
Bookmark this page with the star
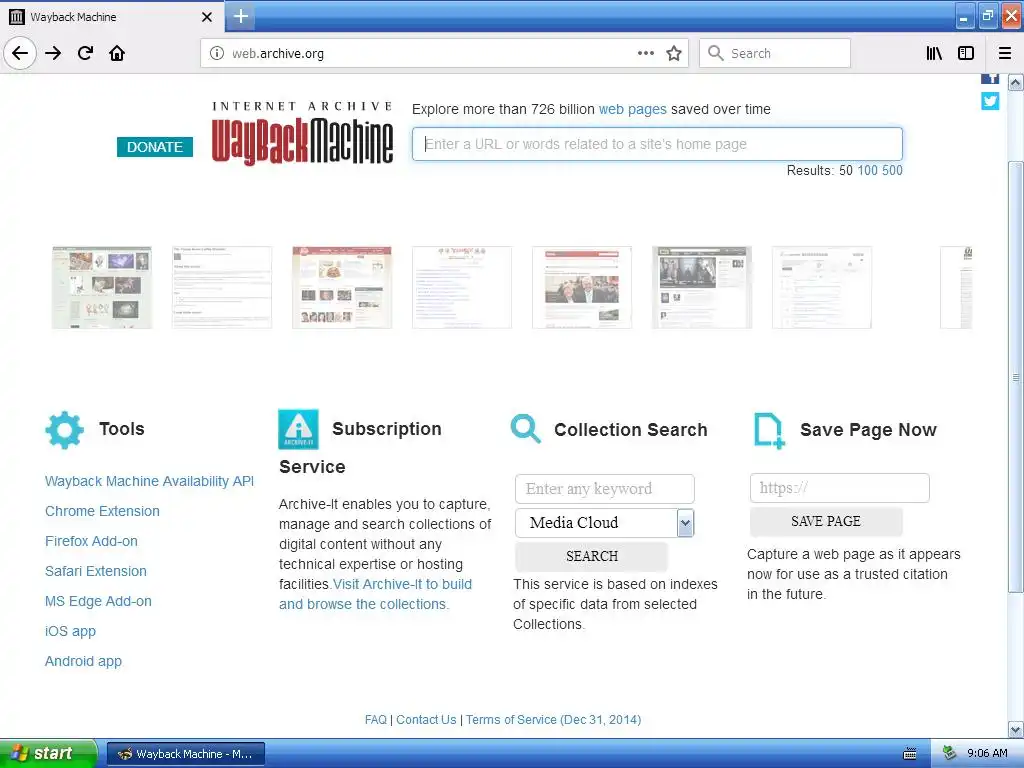coord(674,53)
